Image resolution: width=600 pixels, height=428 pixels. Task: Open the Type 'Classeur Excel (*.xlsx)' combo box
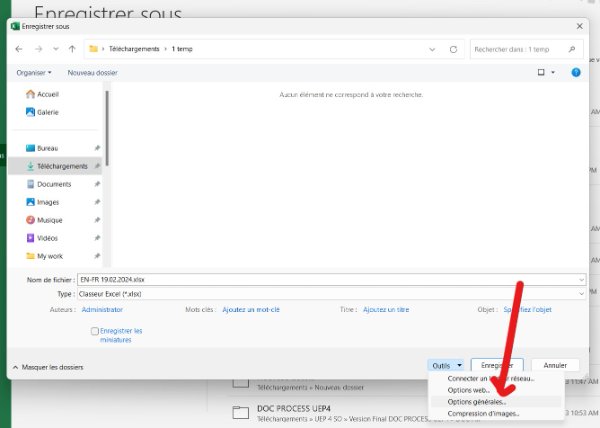pyautogui.click(x=331, y=294)
